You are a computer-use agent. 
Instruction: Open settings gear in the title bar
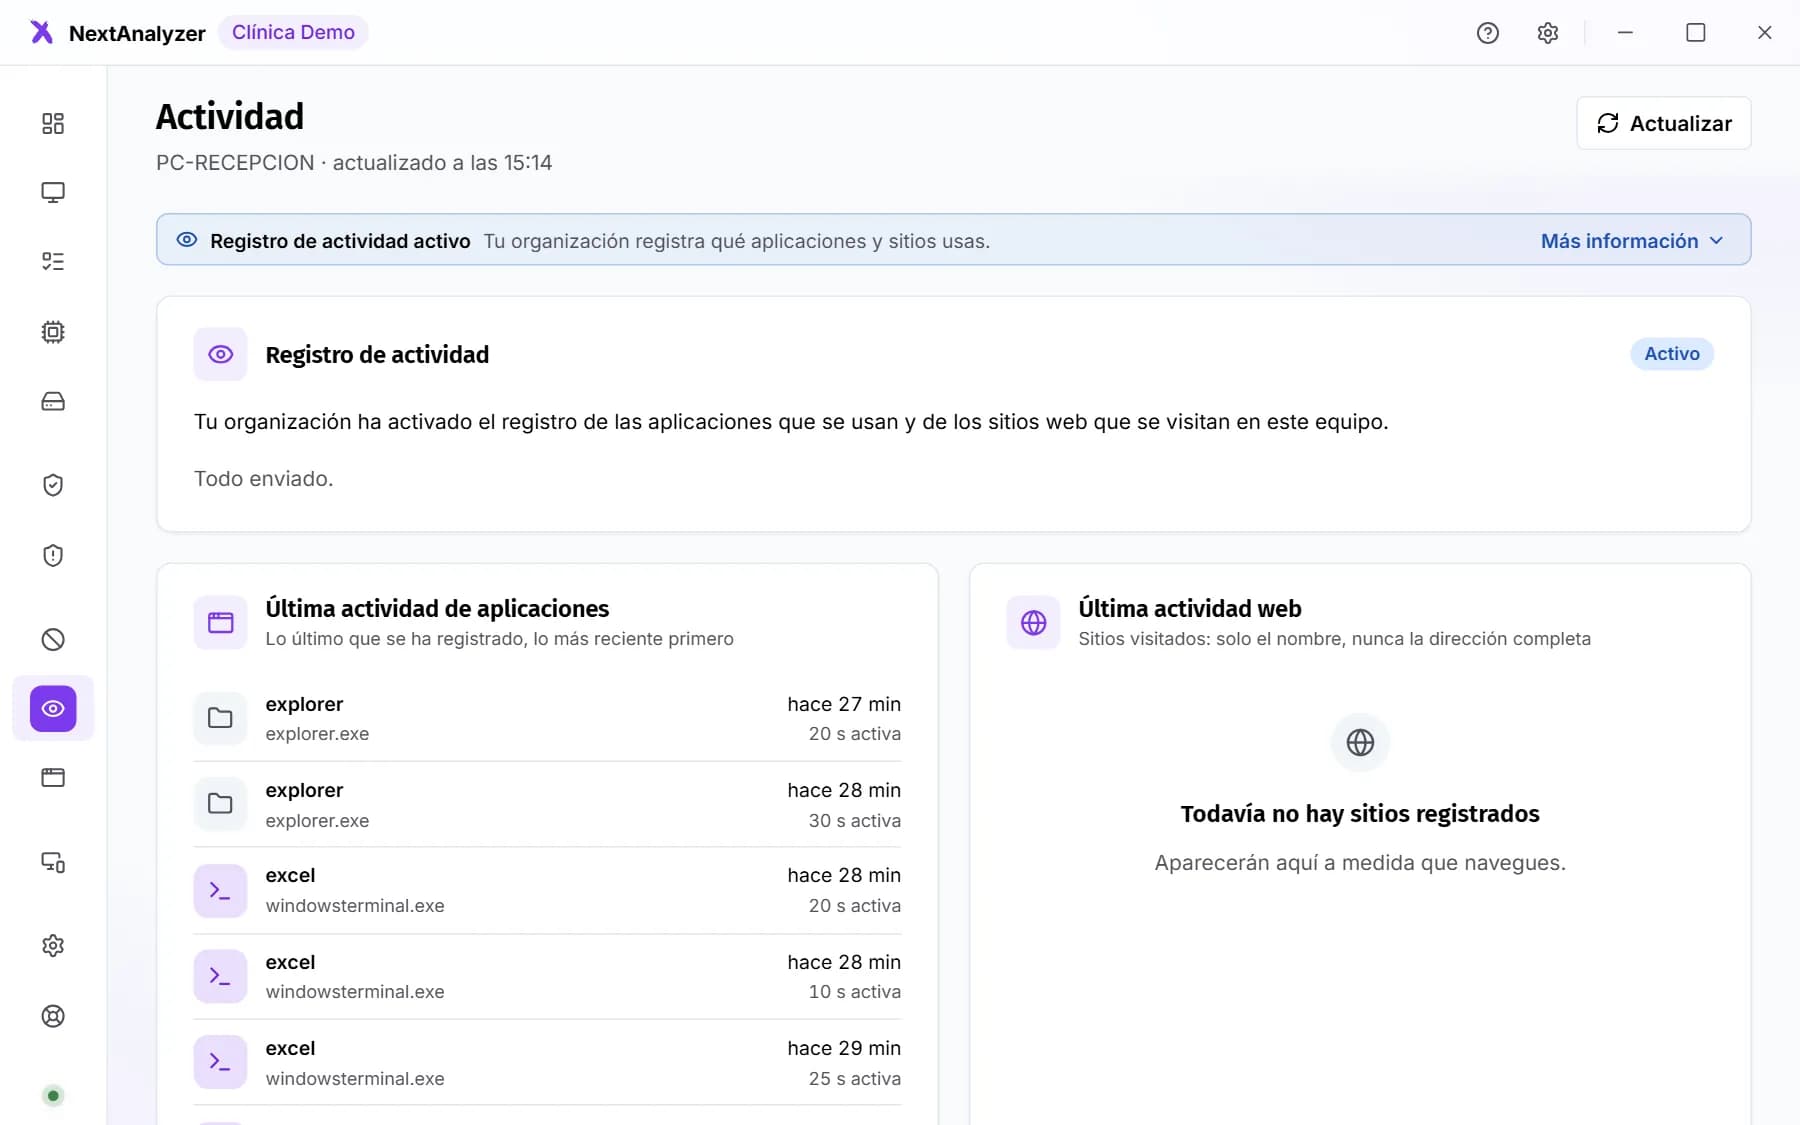[1548, 33]
